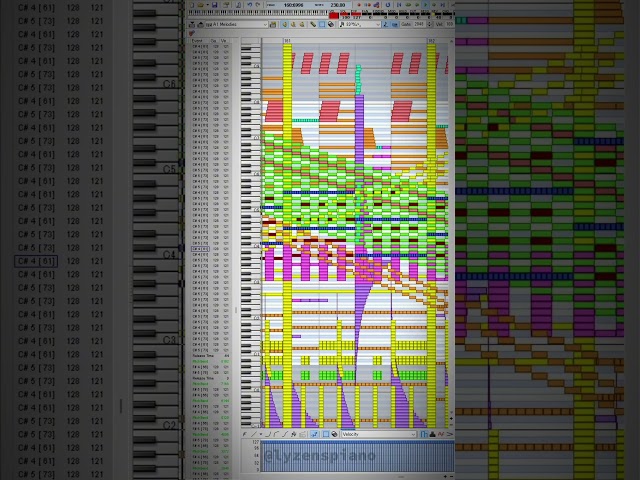Image resolution: width=640 pixels, height=480 pixels.
Task: Click measure marker 182 in the ruler
Action: 432,41
